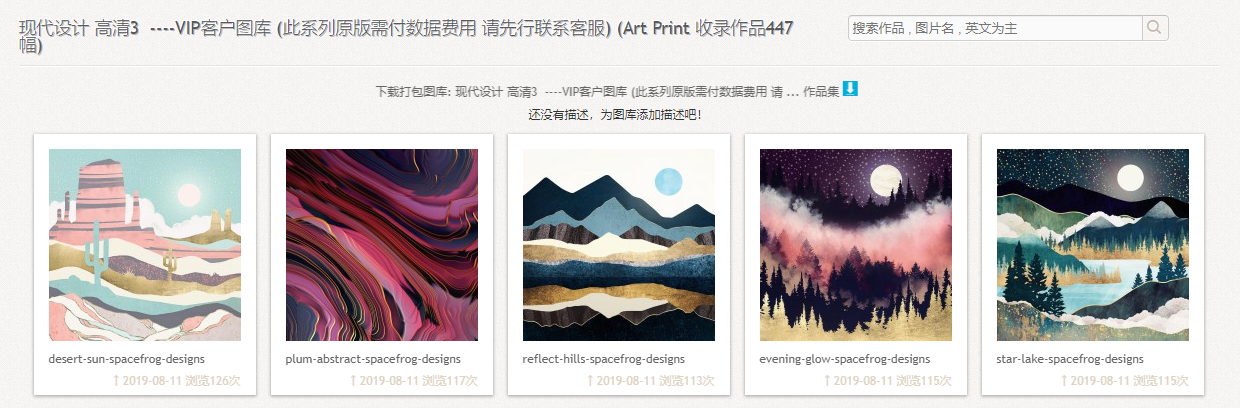Click the star-lake-spacefrog-designs title link

click(1070, 359)
